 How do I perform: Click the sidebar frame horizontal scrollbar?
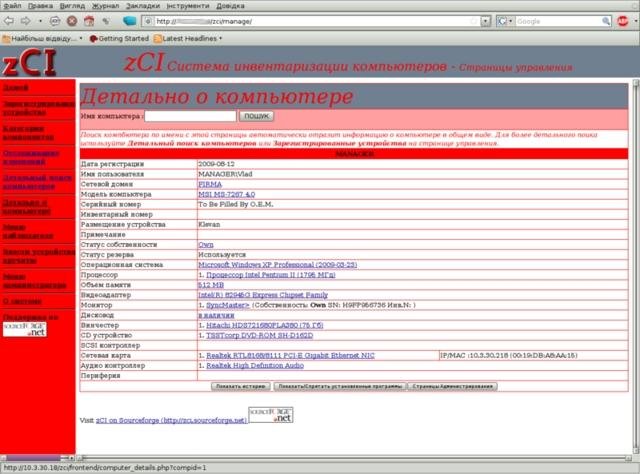point(38,458)
